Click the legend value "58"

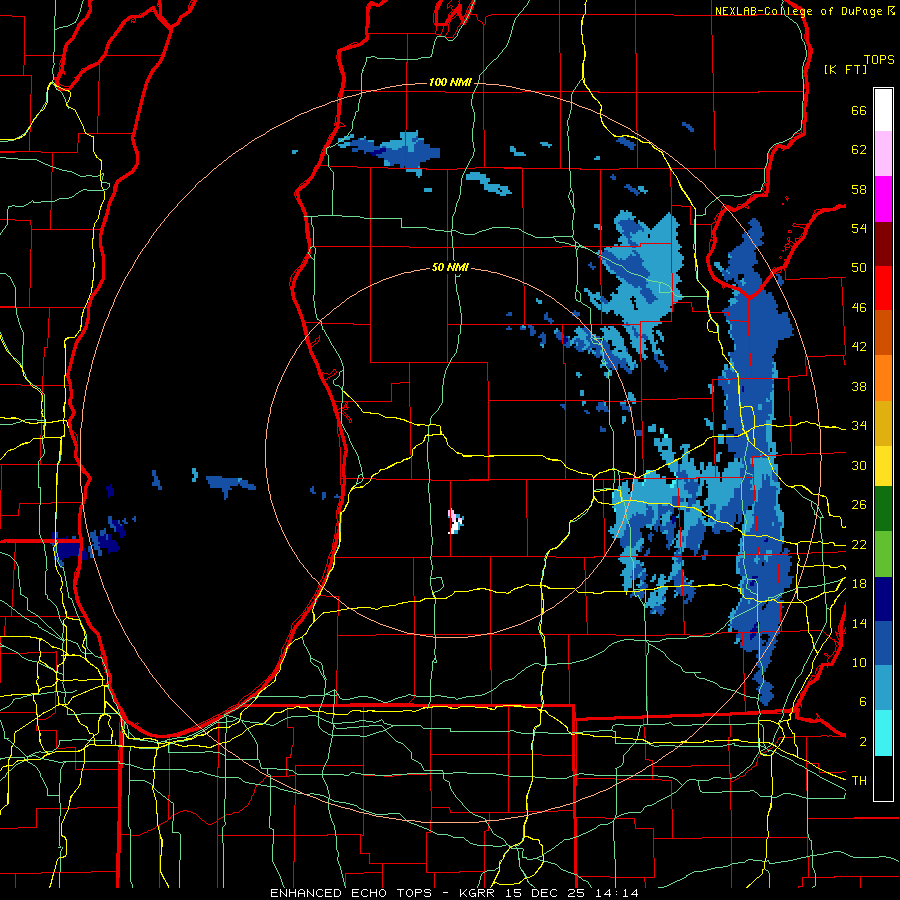point(859,189)
